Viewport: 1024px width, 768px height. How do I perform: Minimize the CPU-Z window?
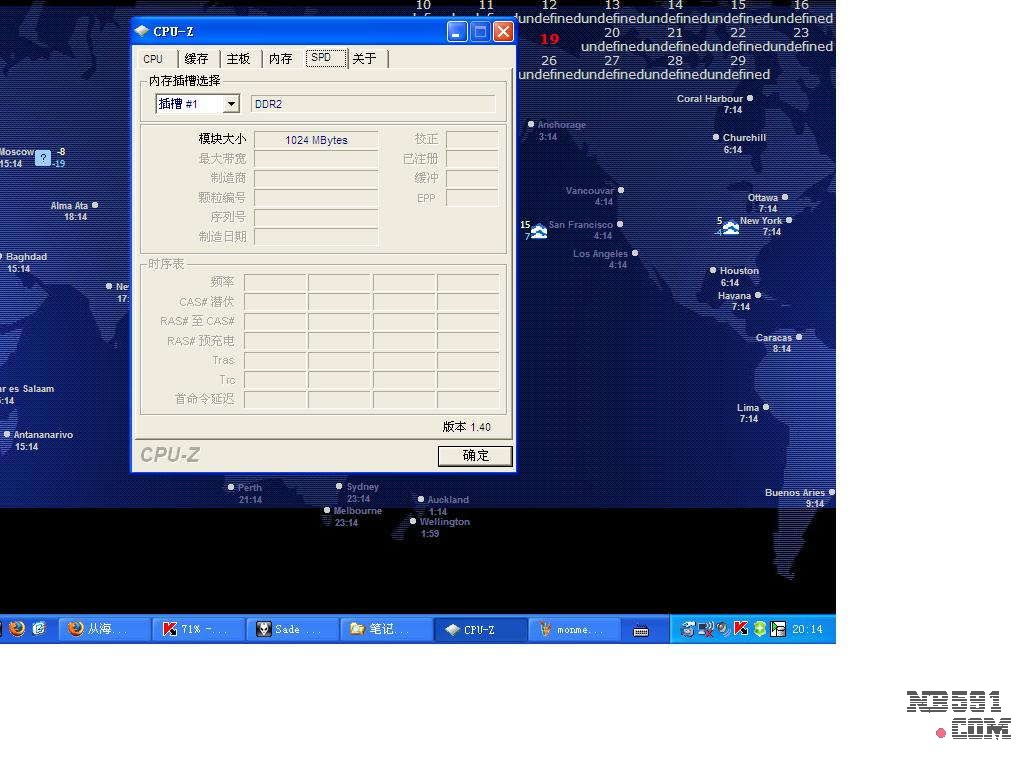457,32
